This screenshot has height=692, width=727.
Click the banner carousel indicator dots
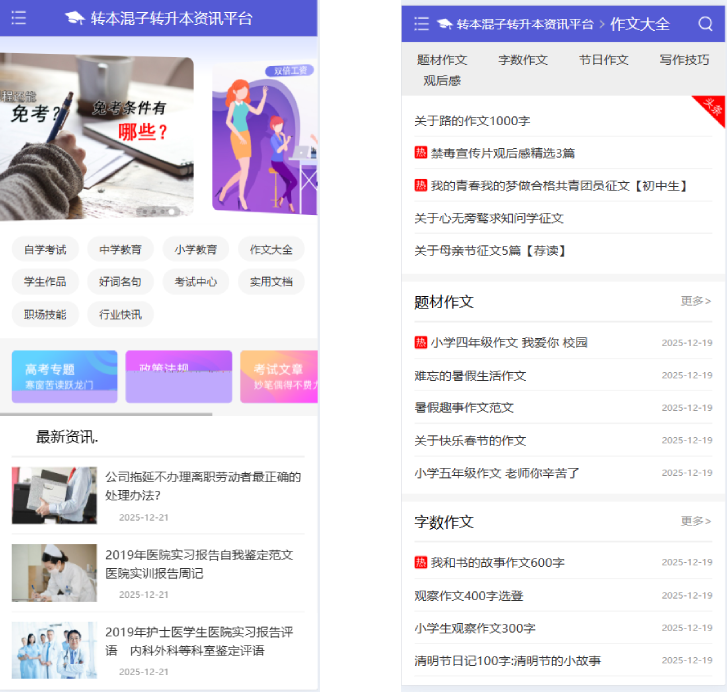pyautogui.click(x=160, y=212)
